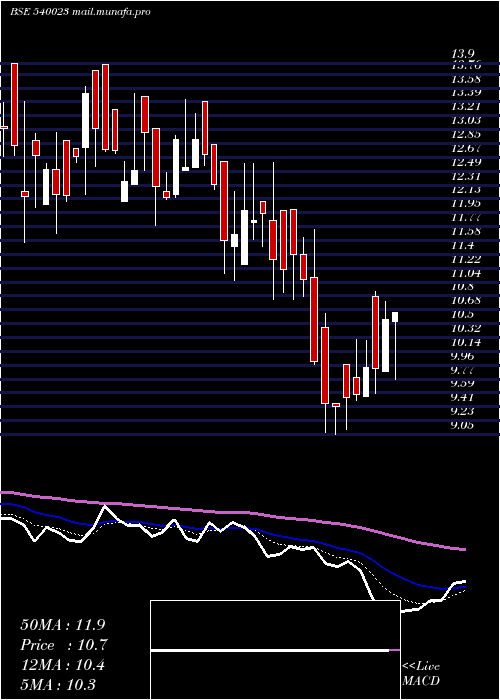Click the 'BSE 540023 mail.munafa.pro' header text
This screenshot has height=700, width=500.
80,12
